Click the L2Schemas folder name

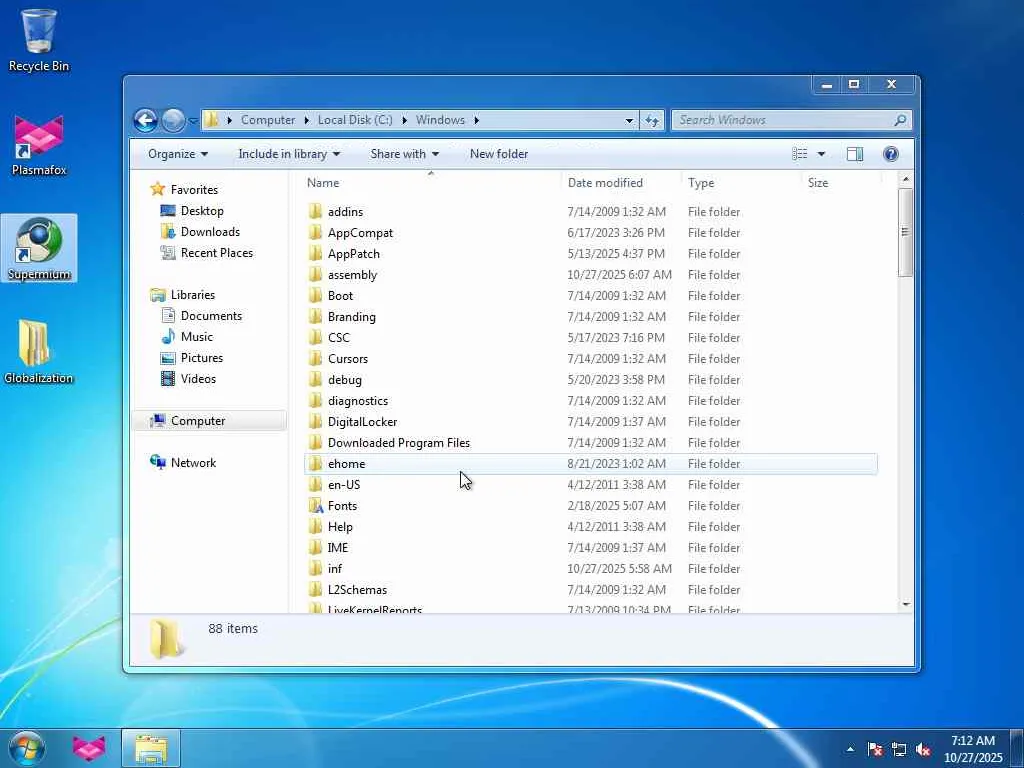357,590
